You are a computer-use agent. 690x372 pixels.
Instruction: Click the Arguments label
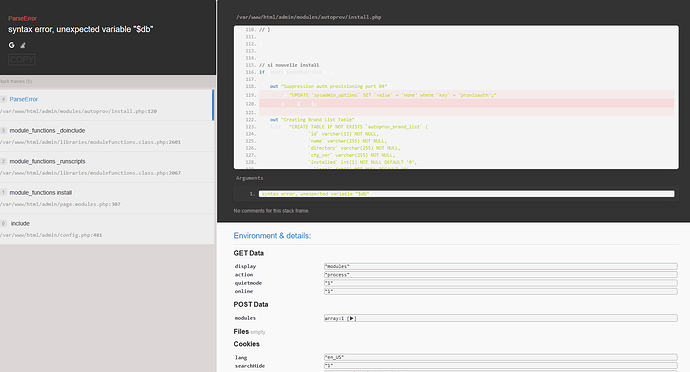tap(250, 178)
